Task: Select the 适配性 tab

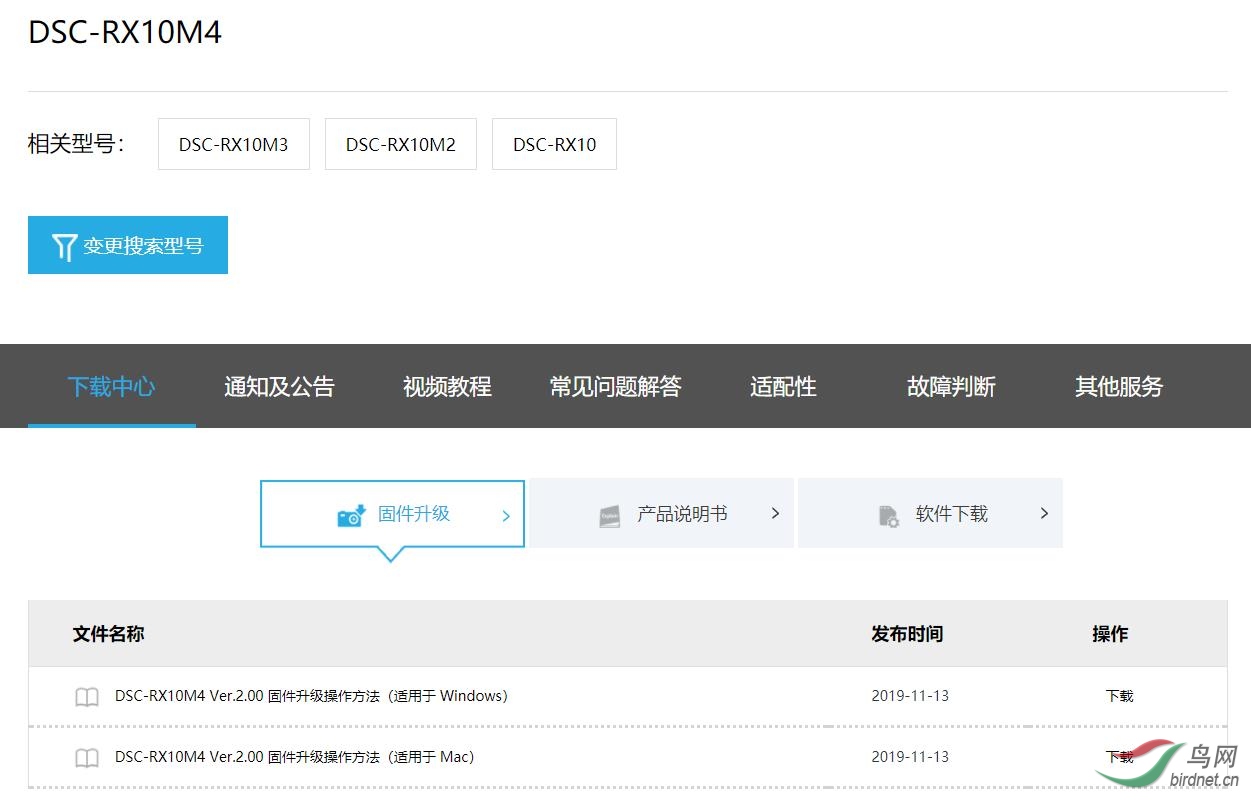Action: pos(783,386)
